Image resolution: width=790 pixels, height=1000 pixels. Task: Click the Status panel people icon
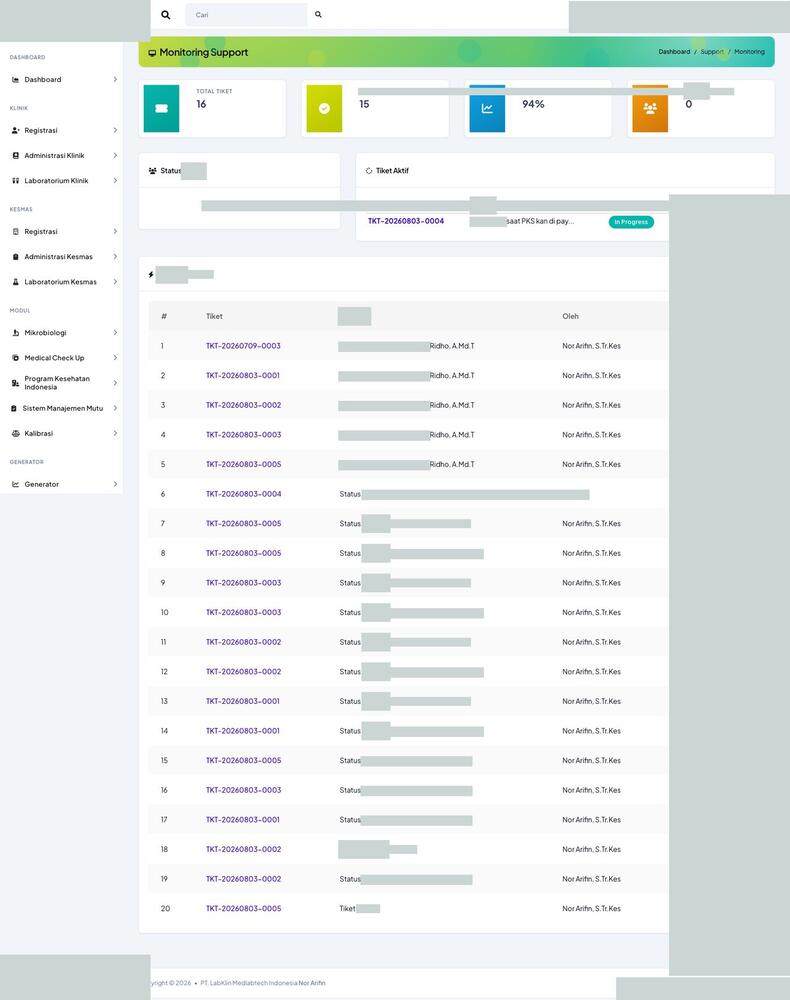[x=152, y=171]
